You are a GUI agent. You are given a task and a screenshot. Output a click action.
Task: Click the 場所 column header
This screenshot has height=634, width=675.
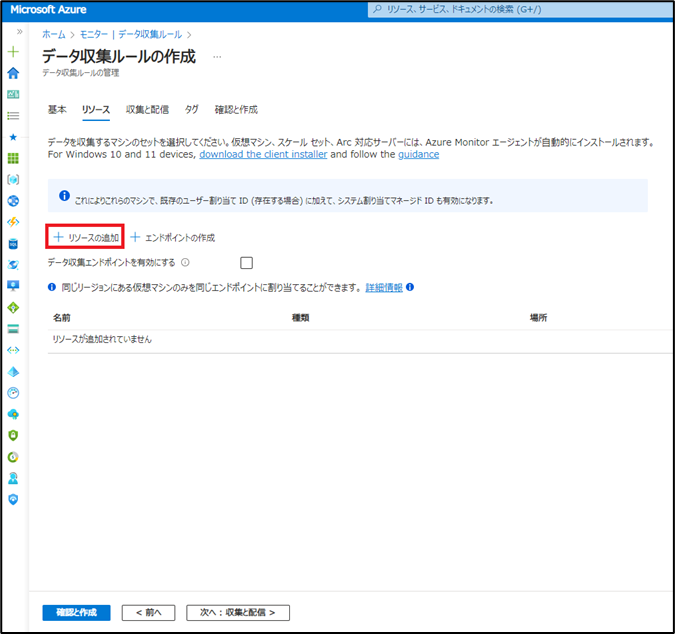(x=538, y=318)
